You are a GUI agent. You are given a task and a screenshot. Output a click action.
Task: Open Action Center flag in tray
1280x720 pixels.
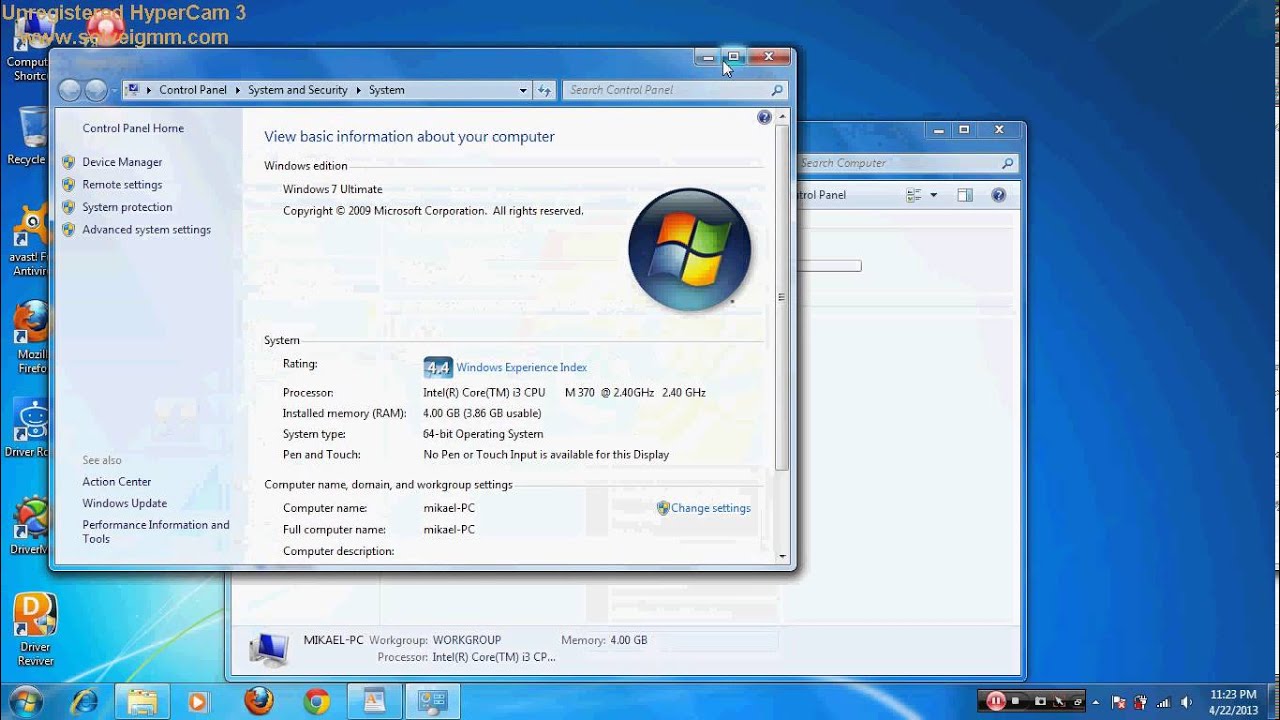tap(1119, 702)
